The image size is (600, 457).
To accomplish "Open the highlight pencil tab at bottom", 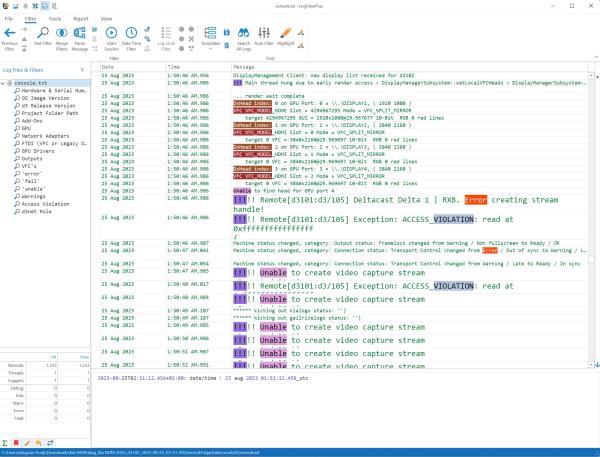I will point(27,443).
